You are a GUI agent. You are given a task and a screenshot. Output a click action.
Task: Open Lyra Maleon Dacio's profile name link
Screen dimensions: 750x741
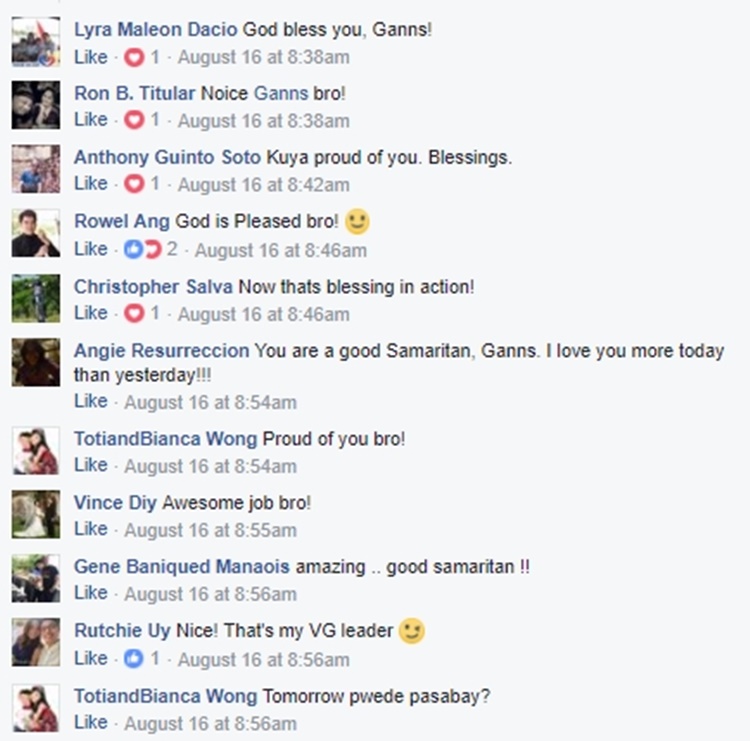[x=155, y=30]
